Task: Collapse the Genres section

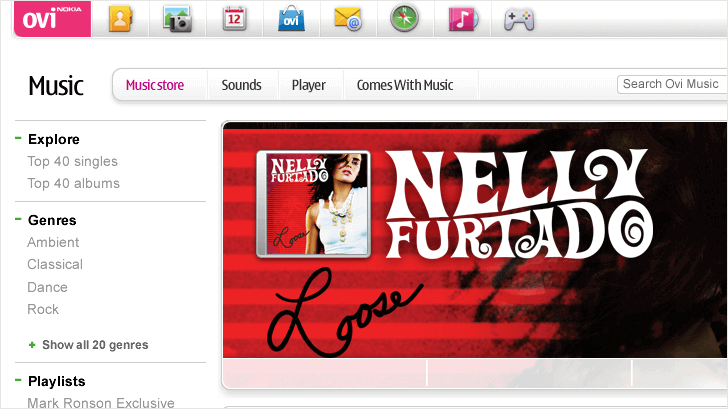Action: coord(18,220)
